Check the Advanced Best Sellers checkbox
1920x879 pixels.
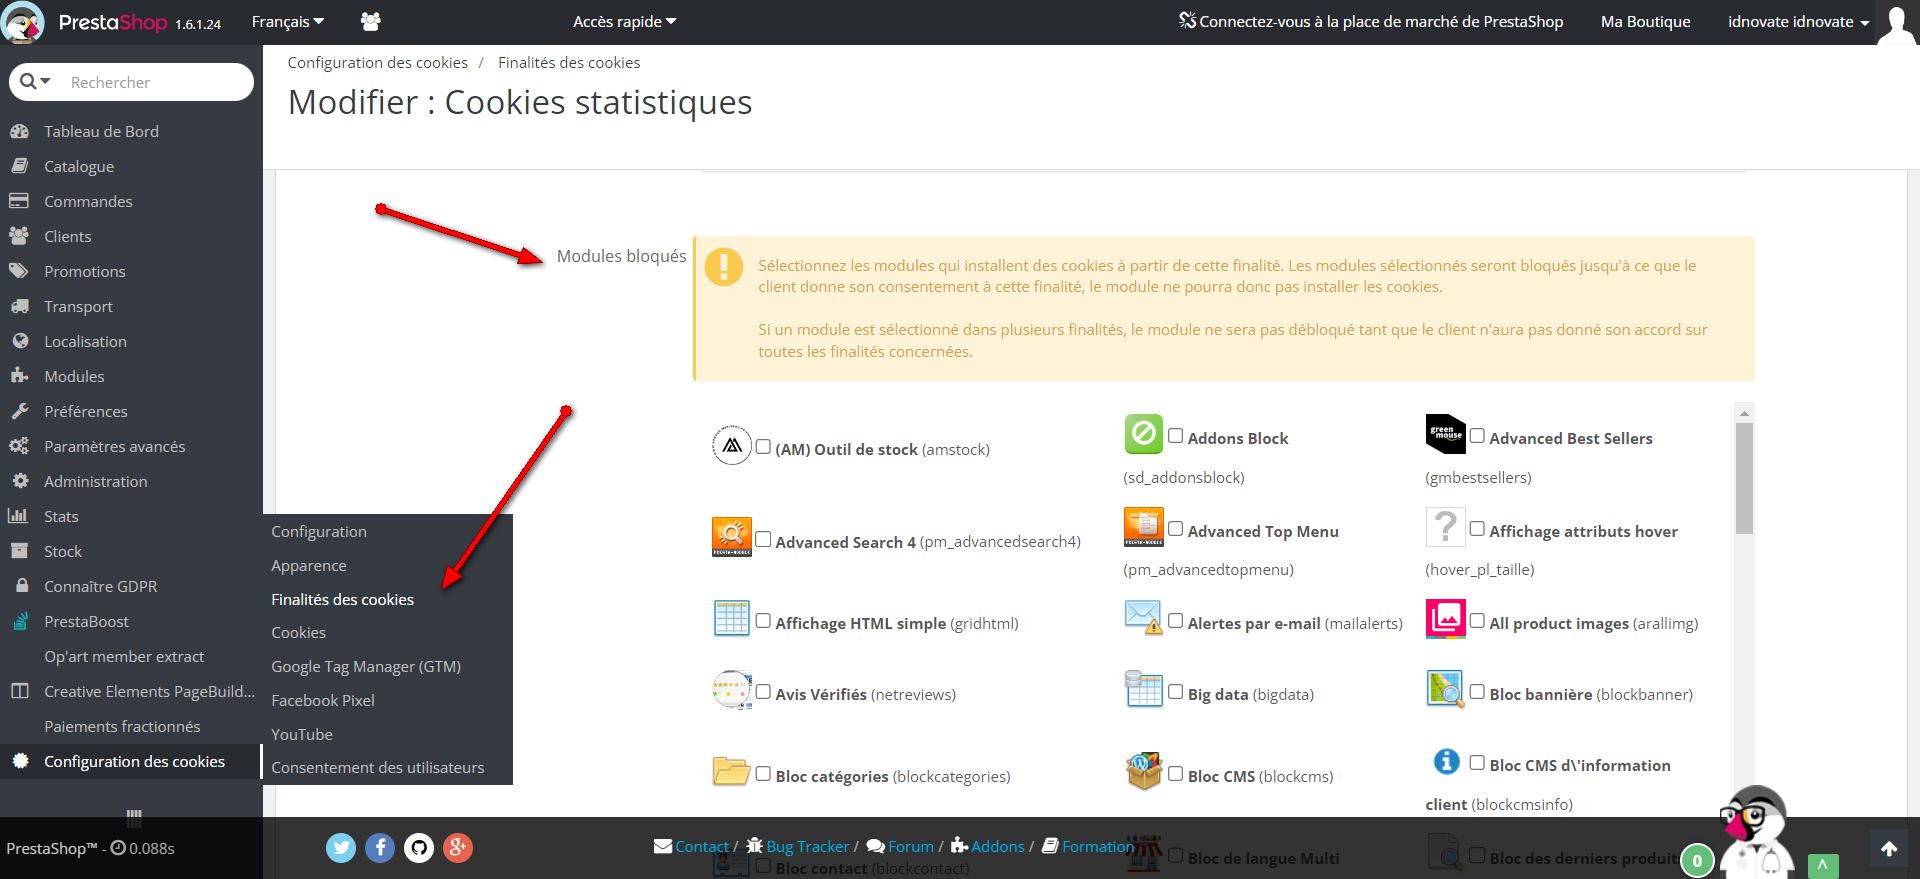point(1477,436)
